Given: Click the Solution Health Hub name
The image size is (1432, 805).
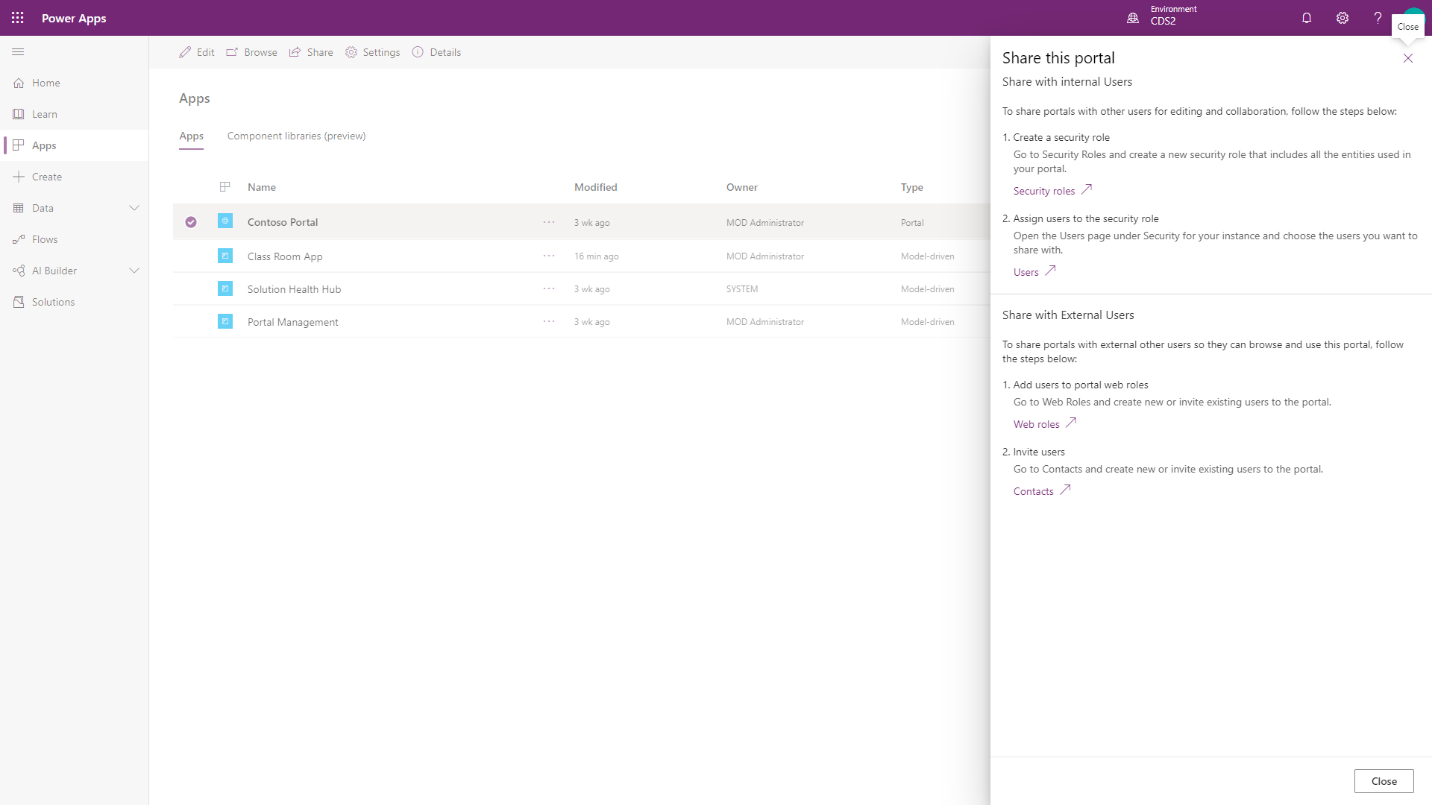Looking at the screenshot, I should click(294, 289).
